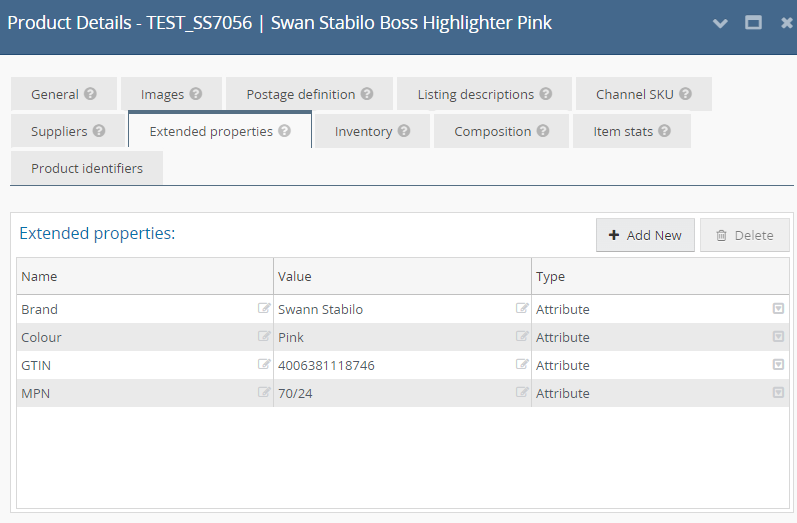The image size is (797, 523).
Task: Click help icon on Item stats tab
Action: pos(665,131)
